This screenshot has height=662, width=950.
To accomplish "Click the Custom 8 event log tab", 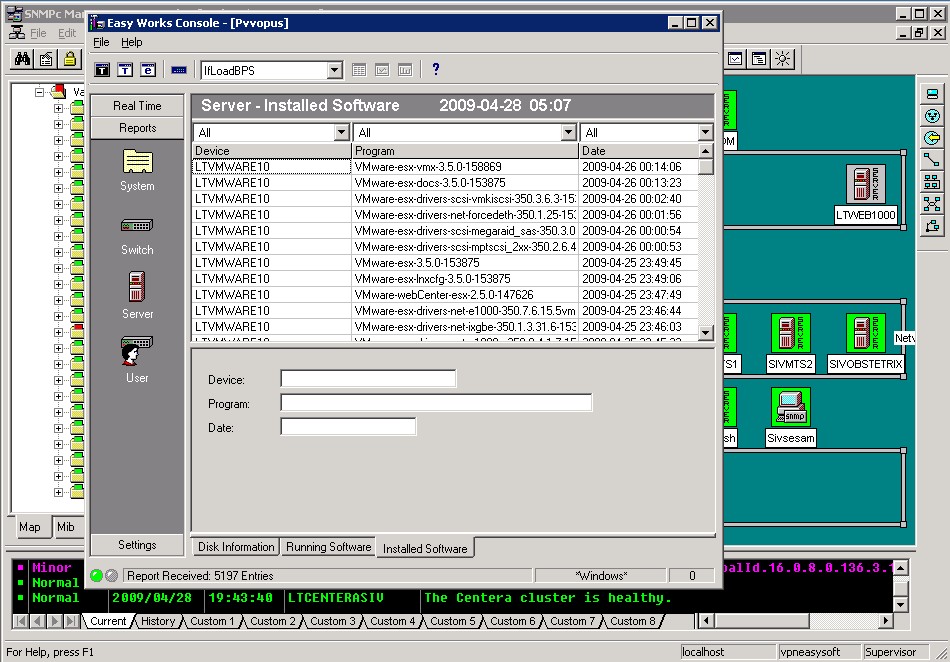I will (x=633, y=621).
